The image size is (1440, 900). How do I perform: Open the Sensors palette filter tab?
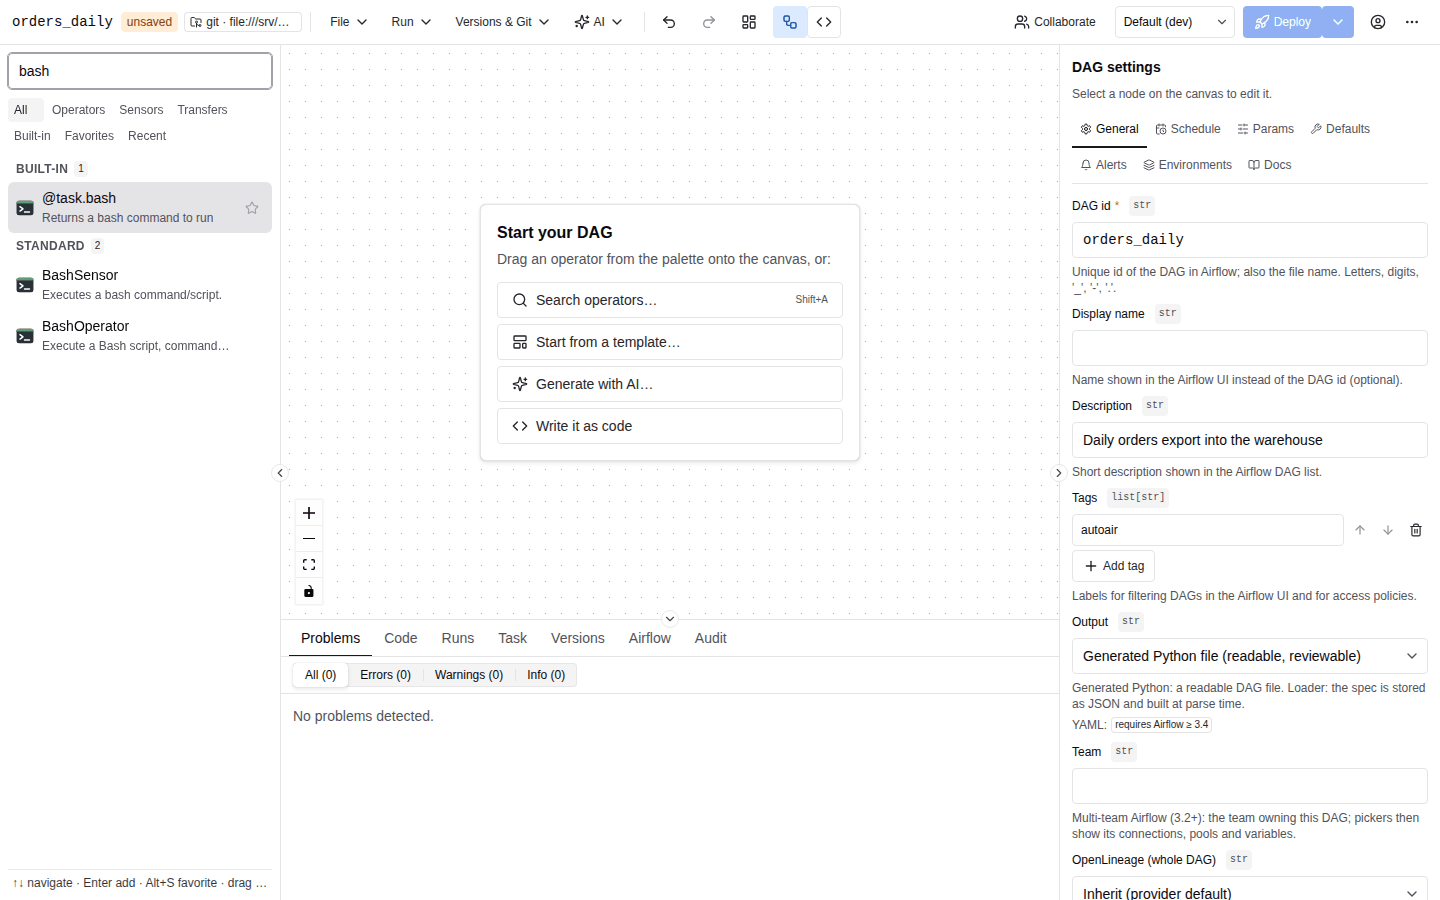pos(141,110)
